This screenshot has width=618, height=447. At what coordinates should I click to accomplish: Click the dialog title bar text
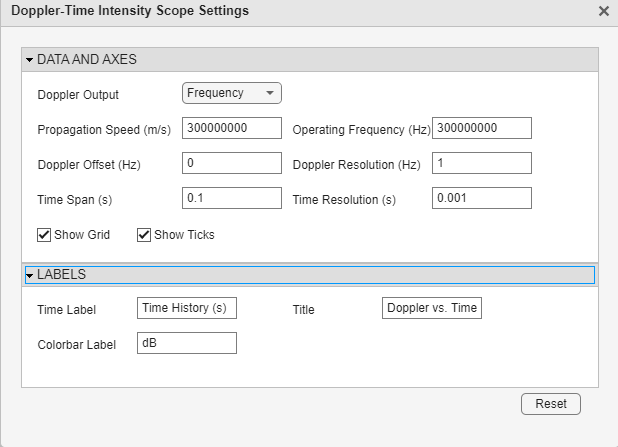(x=130, y=11)
